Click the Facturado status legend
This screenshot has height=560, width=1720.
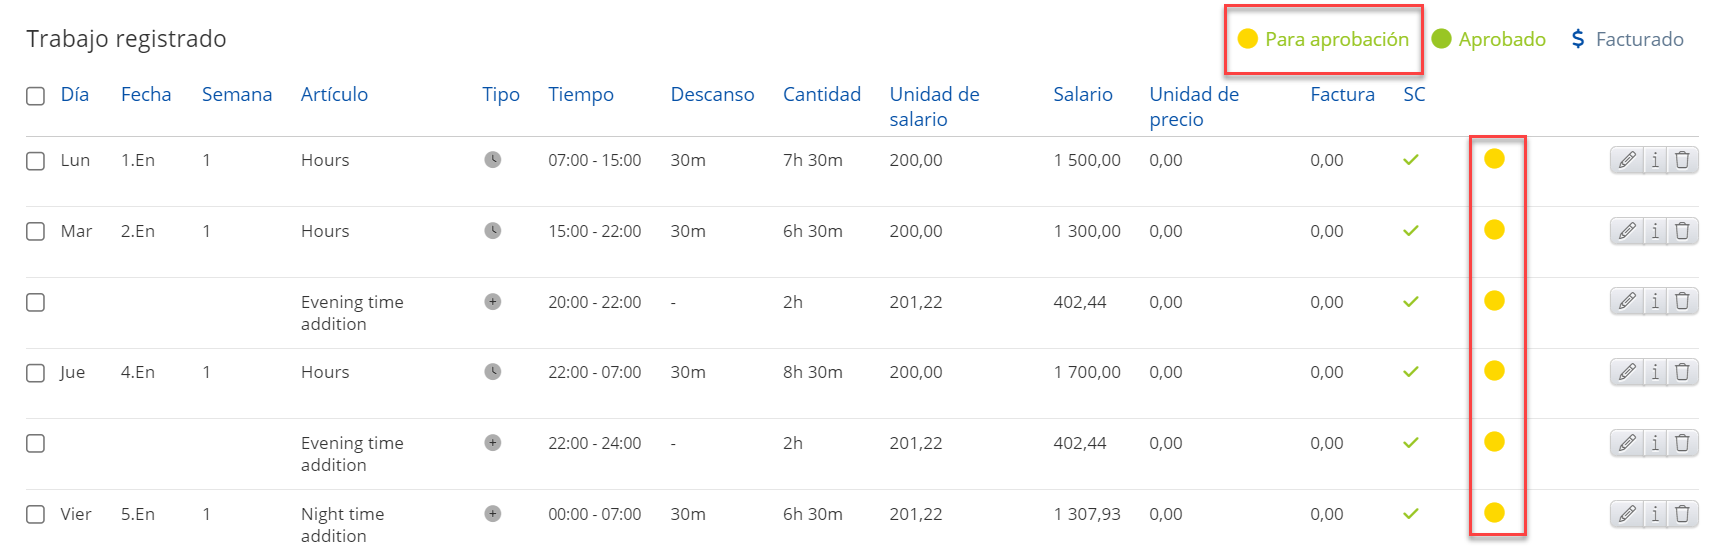tap(1627, 40)
